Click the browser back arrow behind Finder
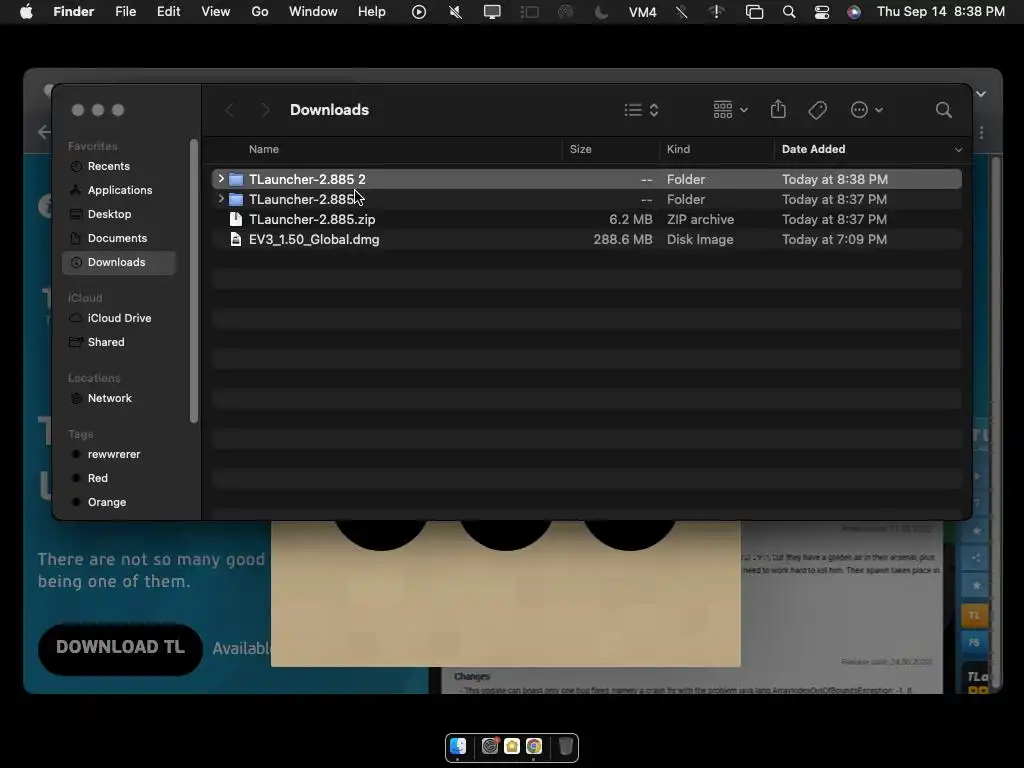The image size is (1024, 768). tap(44, 132)
